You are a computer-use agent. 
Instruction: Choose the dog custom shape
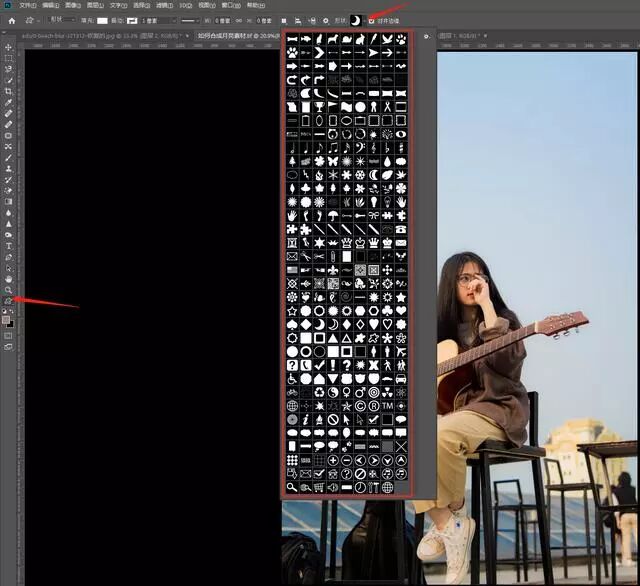coord(333,39)
